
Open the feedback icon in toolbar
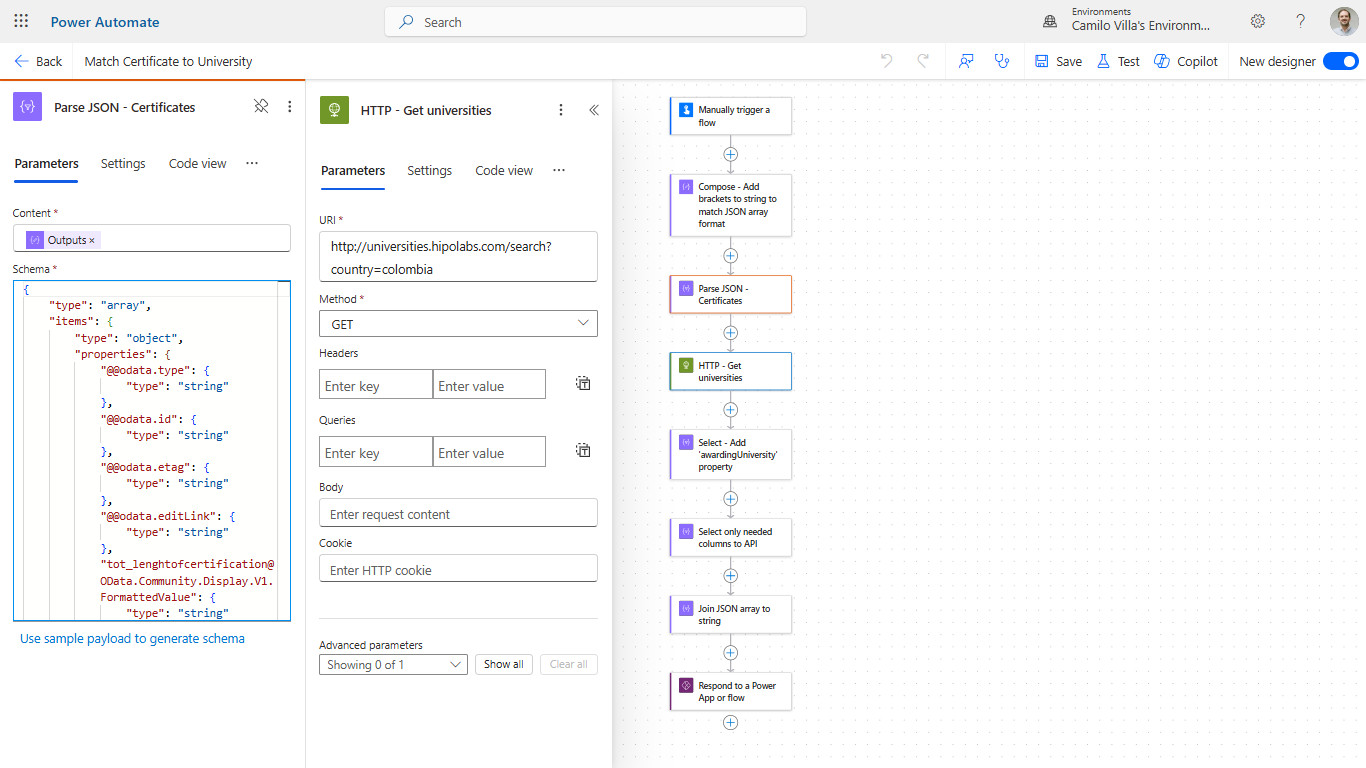point(966,61)
